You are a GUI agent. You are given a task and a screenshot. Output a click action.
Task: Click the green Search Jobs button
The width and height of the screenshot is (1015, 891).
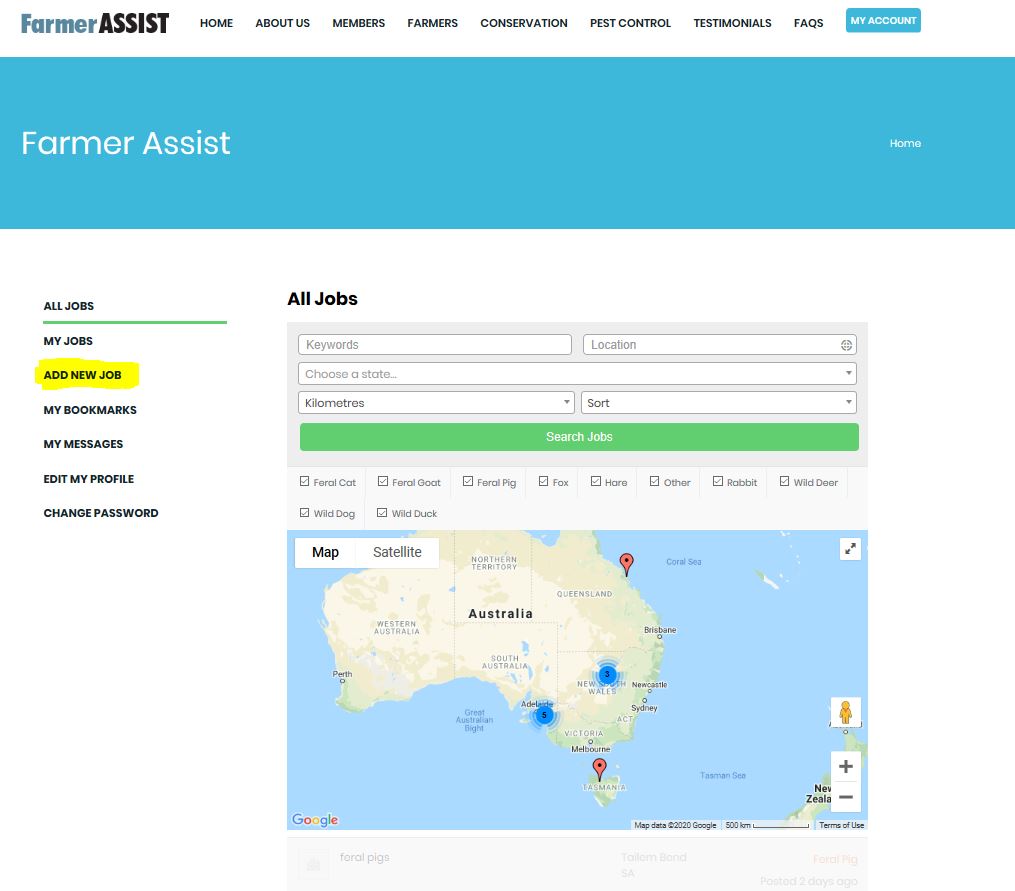point(579,437)
